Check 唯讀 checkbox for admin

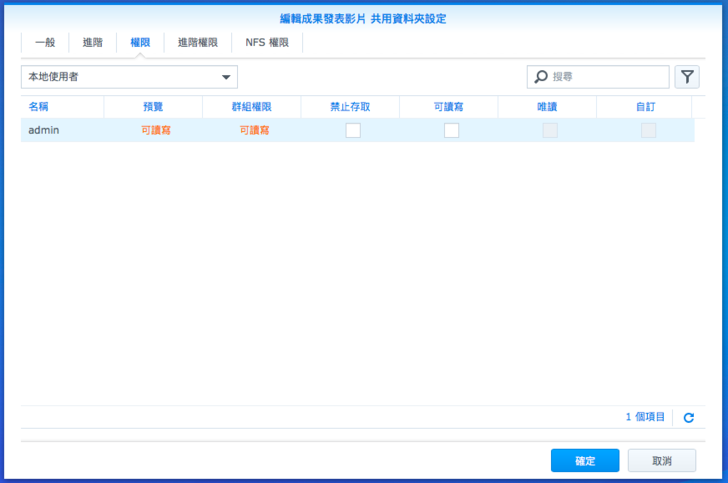click(x=549, y=130)
